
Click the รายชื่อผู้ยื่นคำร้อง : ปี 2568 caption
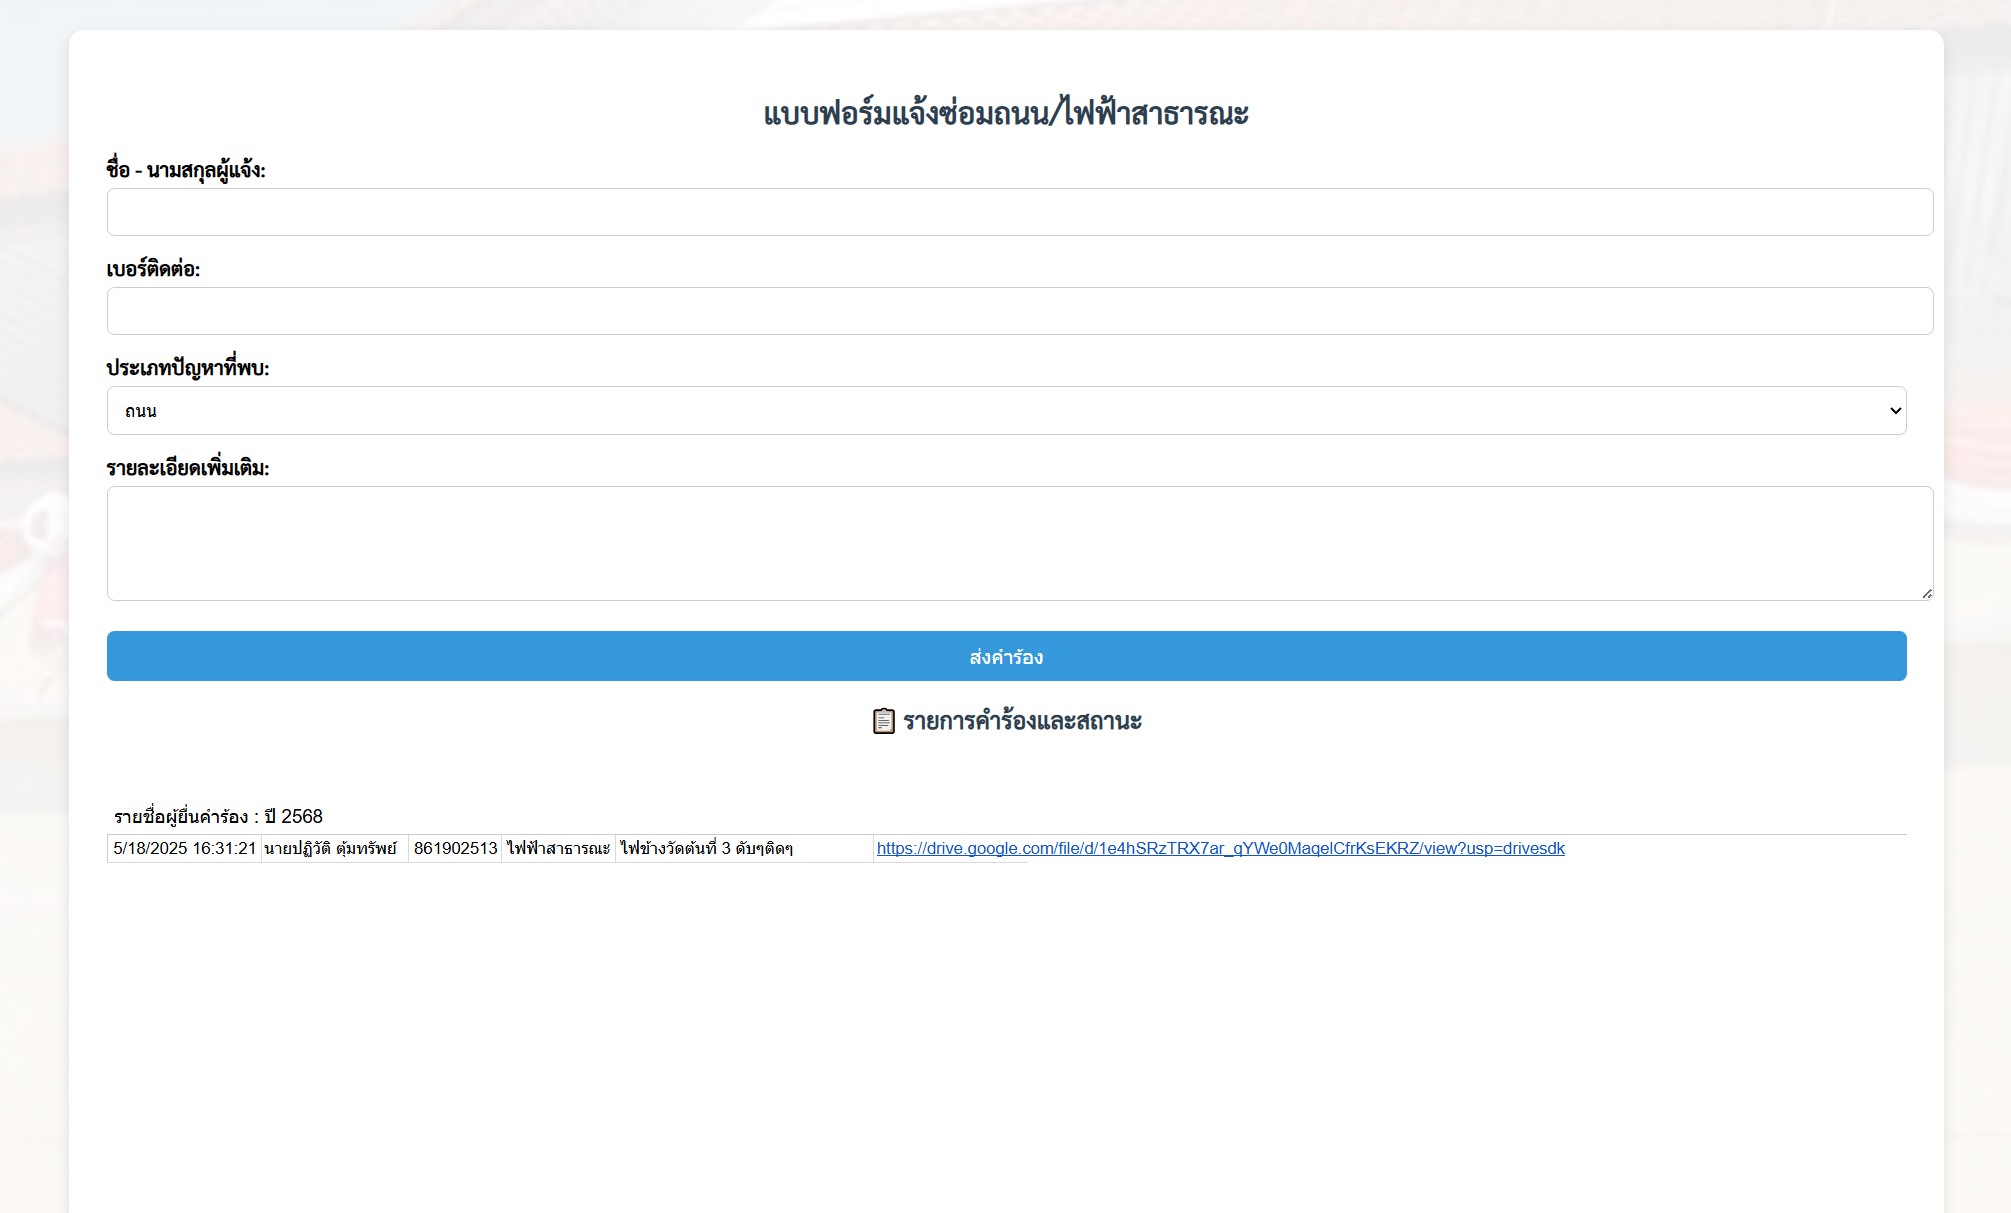pos(218,817)
